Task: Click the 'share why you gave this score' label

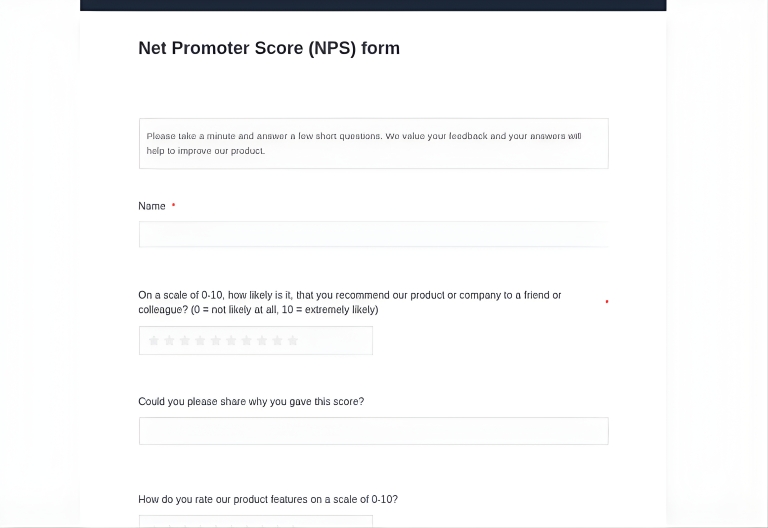Action: click(x=251, y=402)
